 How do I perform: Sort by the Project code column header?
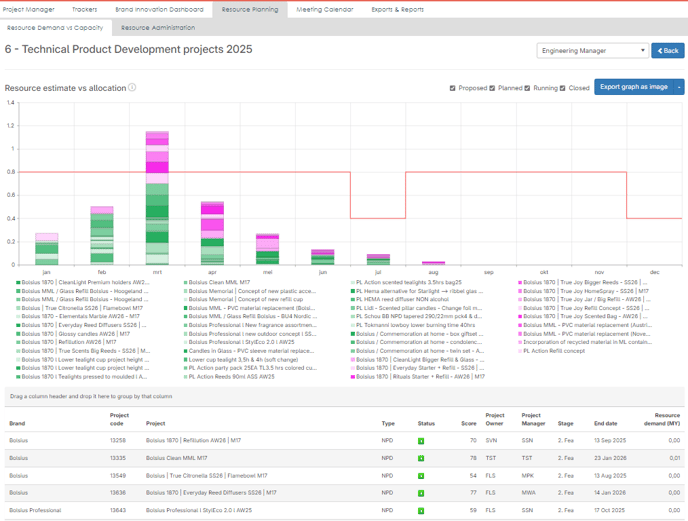[x=119, y=419]
